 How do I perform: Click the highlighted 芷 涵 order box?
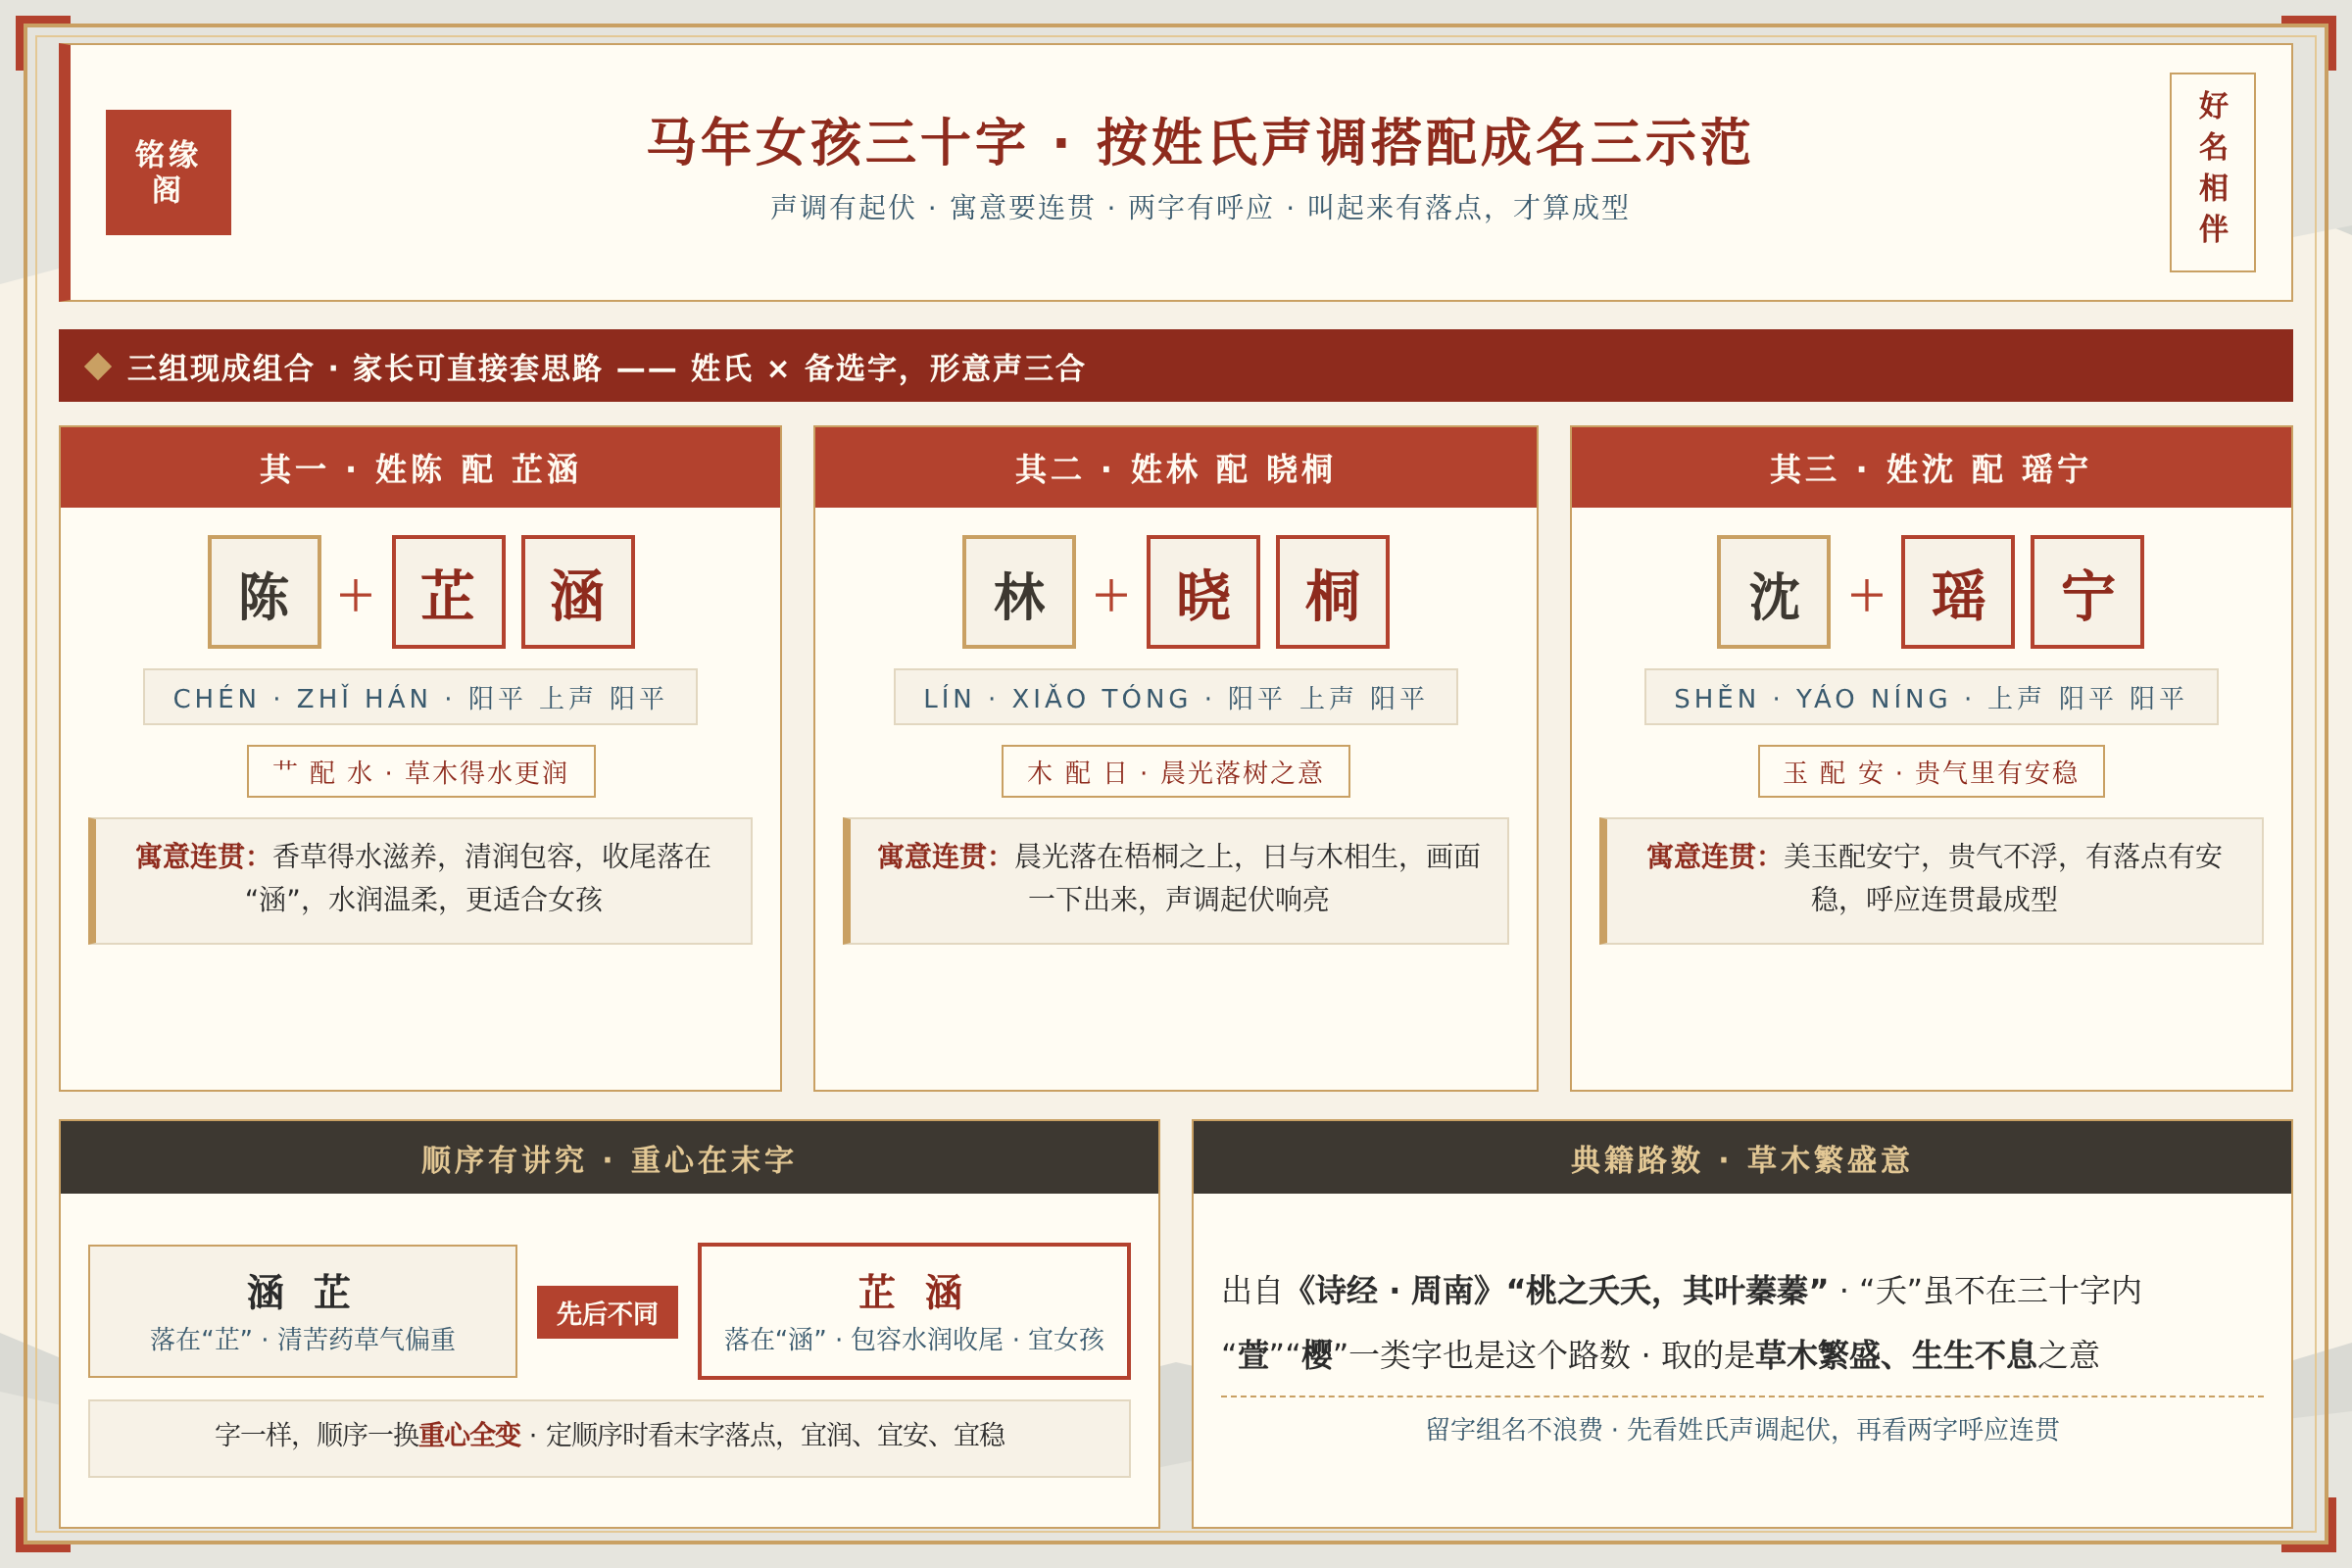tap(914, 1311)
